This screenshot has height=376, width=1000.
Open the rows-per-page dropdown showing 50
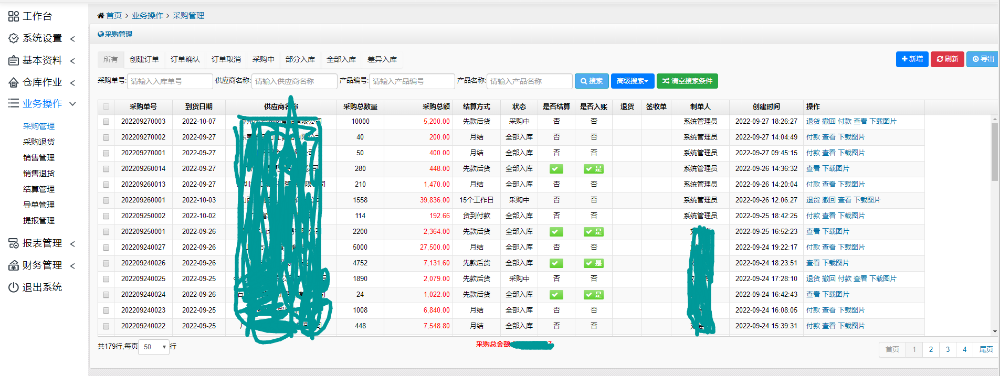tap(155, 346)
